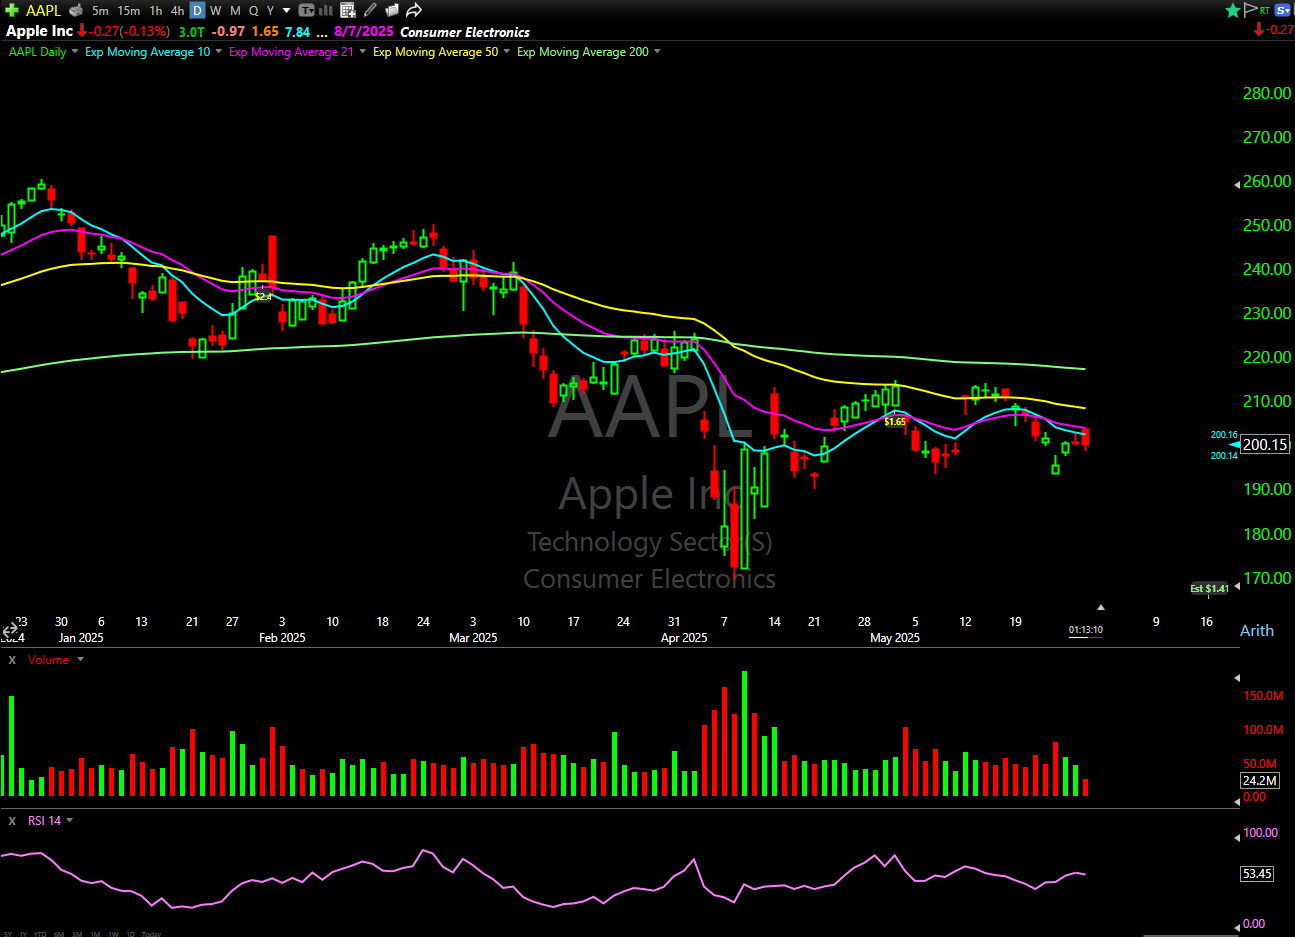The height and width of the screenshot is (937, 1295).
Task: Remove the Volume pane with its X
Action: tap(12, 660)
